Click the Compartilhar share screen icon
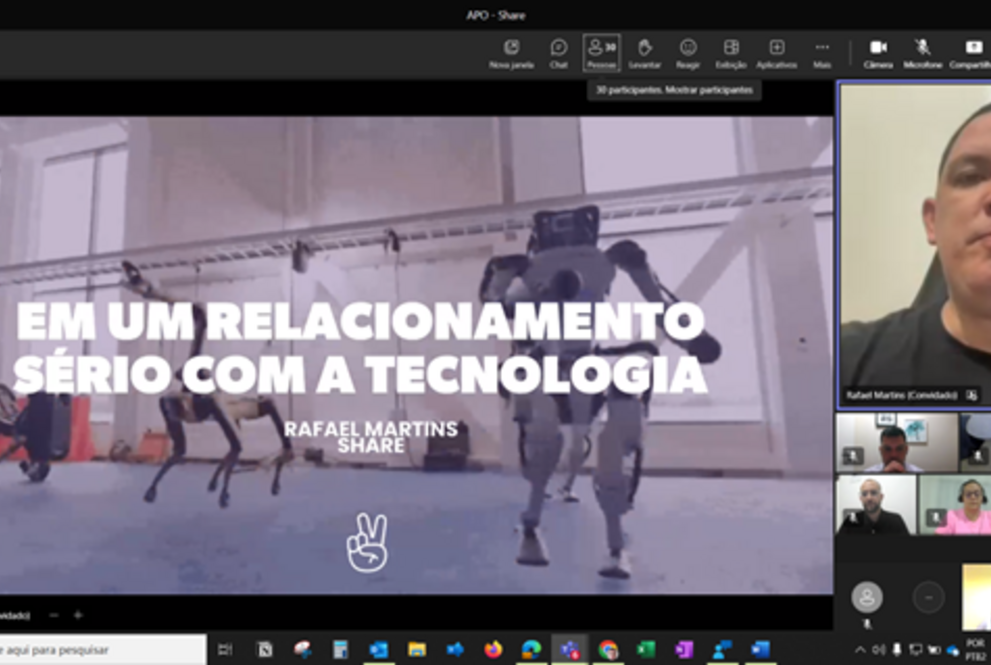Viewport: 991px width, 665px height. (972, 53)
